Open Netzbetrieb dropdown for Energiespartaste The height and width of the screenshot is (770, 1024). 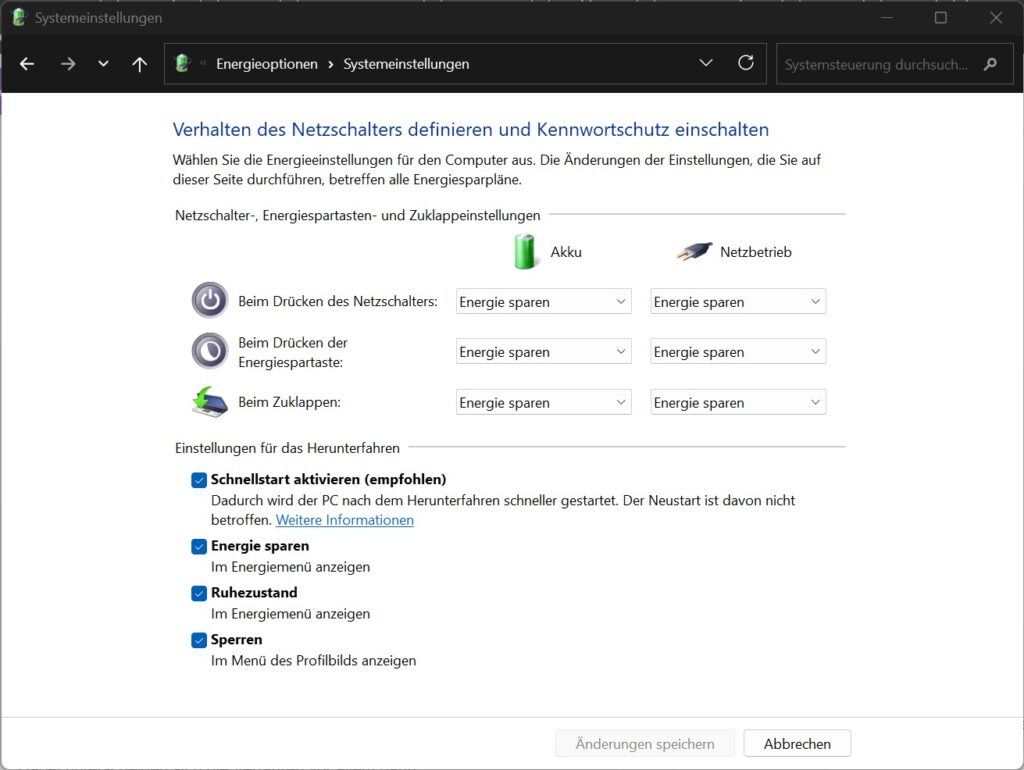738,351
